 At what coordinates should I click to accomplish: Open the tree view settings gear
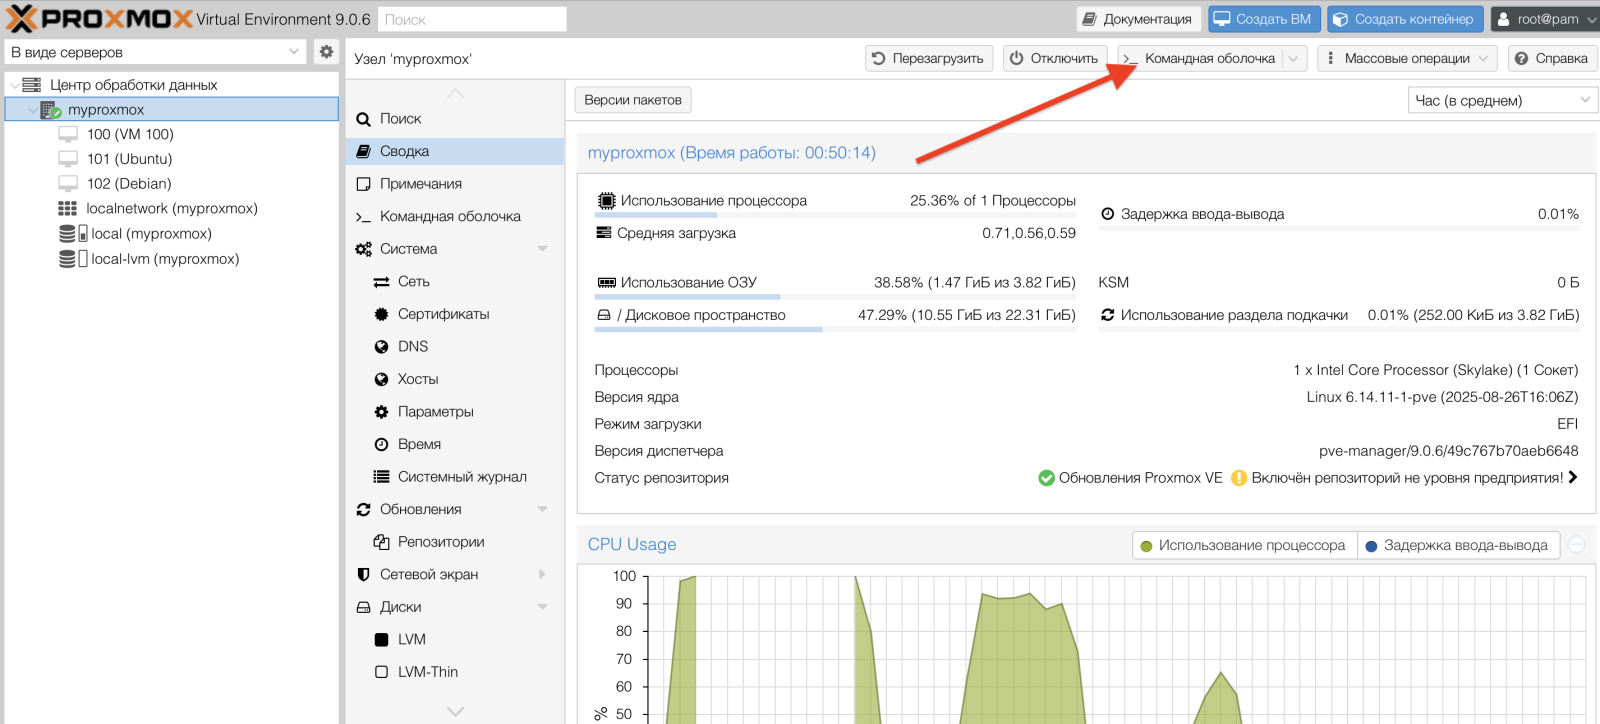tap(326, 52)
